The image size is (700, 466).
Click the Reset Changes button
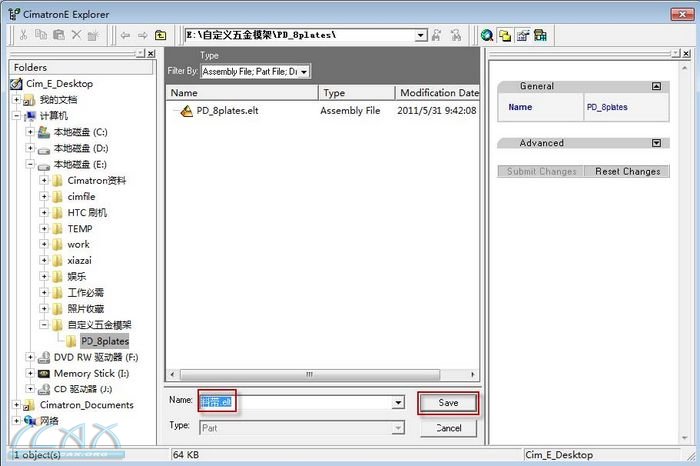pos(627,171)
